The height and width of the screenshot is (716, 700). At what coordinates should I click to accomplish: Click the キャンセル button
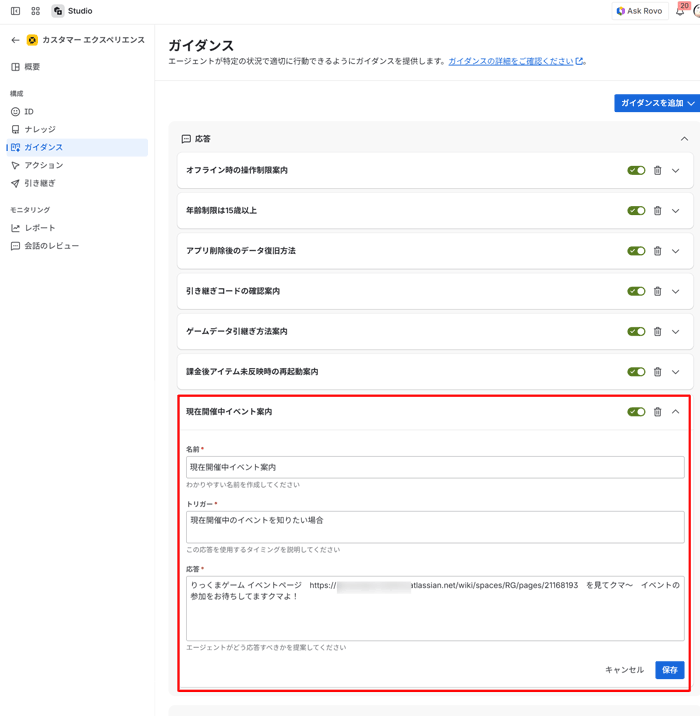click(624, 670)
